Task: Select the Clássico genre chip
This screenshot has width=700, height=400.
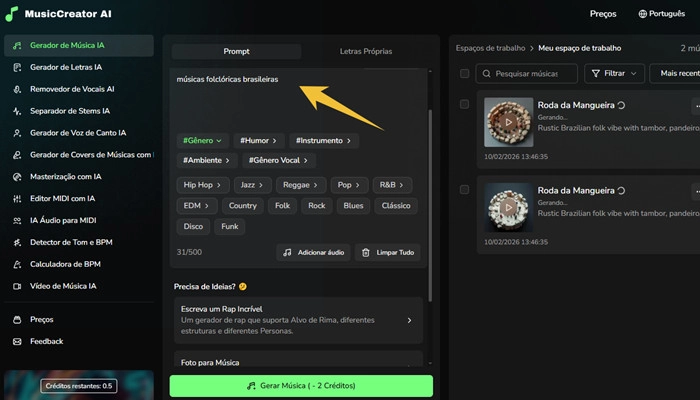Action: (396, 206)
